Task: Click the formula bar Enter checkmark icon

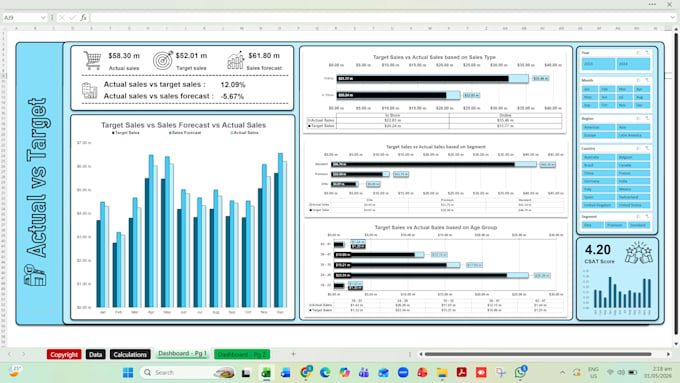Action: click(x=72, y=18)
